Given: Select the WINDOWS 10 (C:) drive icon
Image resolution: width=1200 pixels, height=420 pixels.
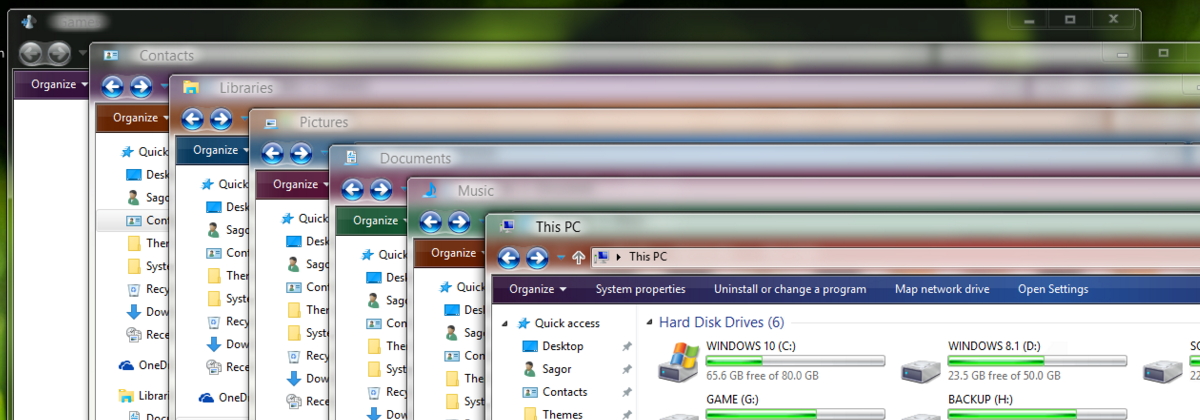Looking at the screenshot, I should pos(678,361).
